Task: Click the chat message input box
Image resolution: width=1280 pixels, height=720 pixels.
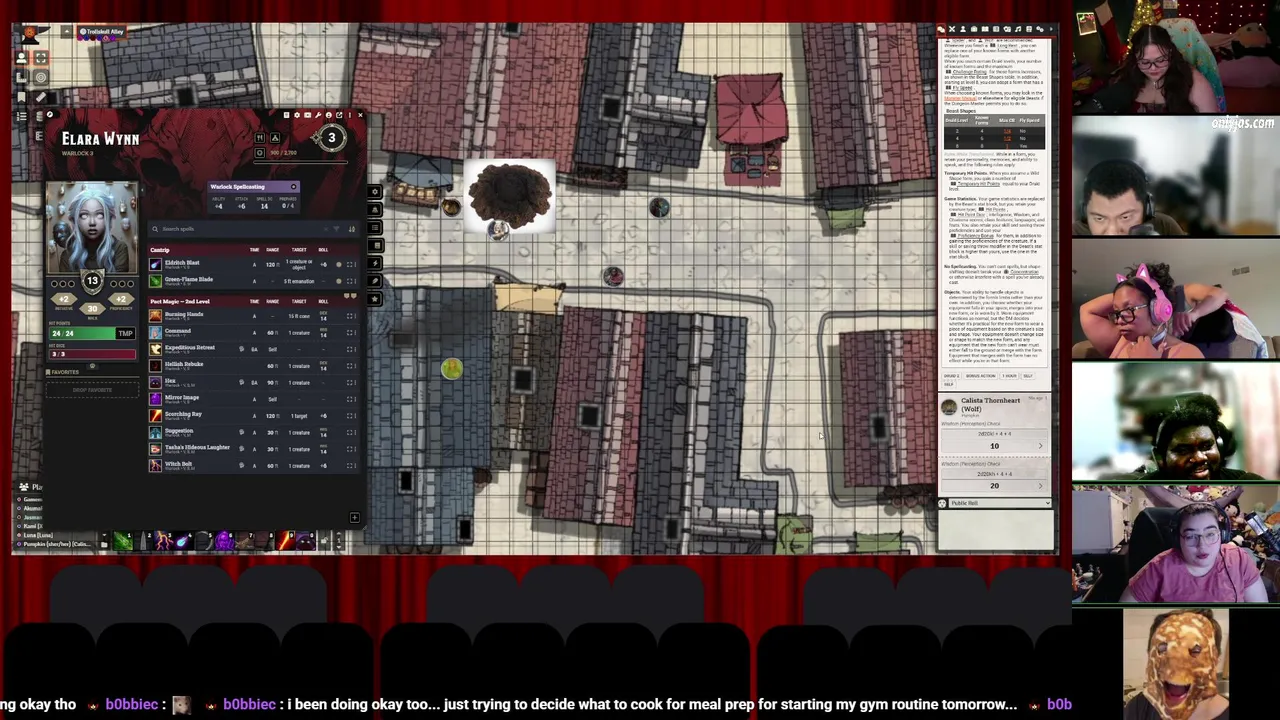Action: coord(996,530)
